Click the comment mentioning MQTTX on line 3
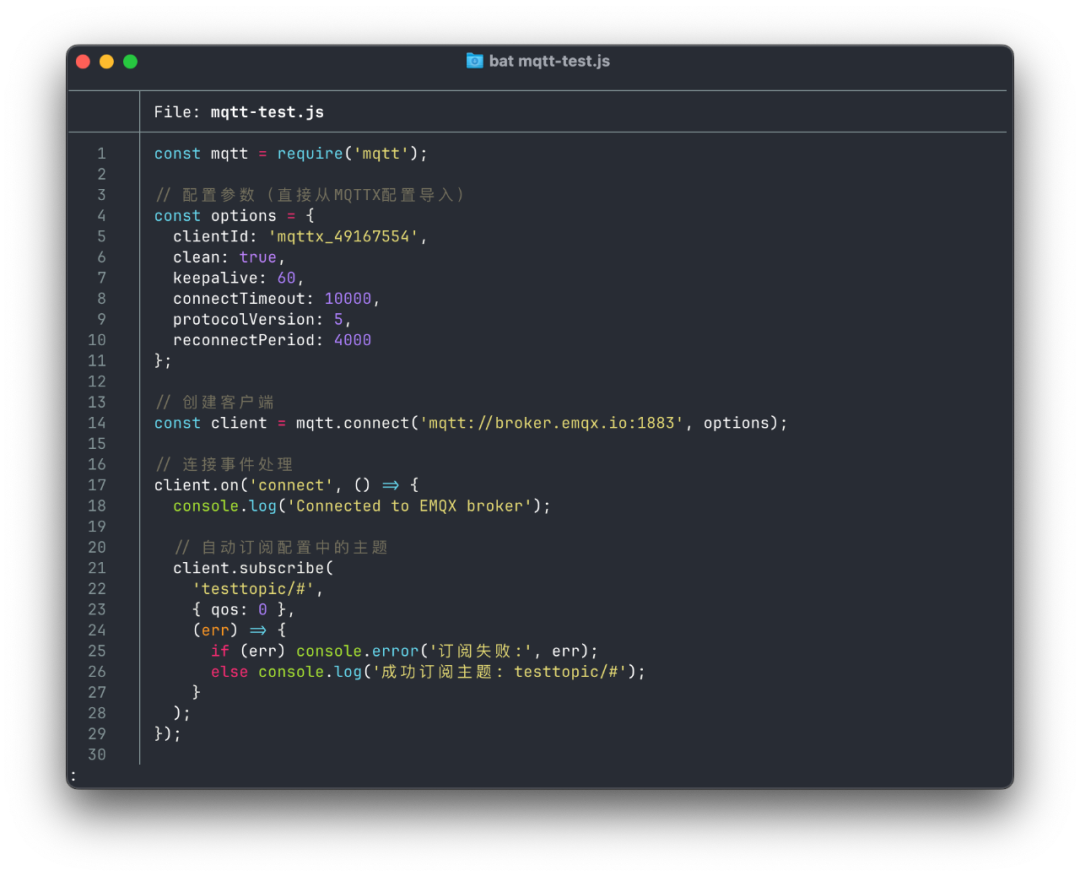The width and height of the screenshot is (1080, 876). coord(310,195)
